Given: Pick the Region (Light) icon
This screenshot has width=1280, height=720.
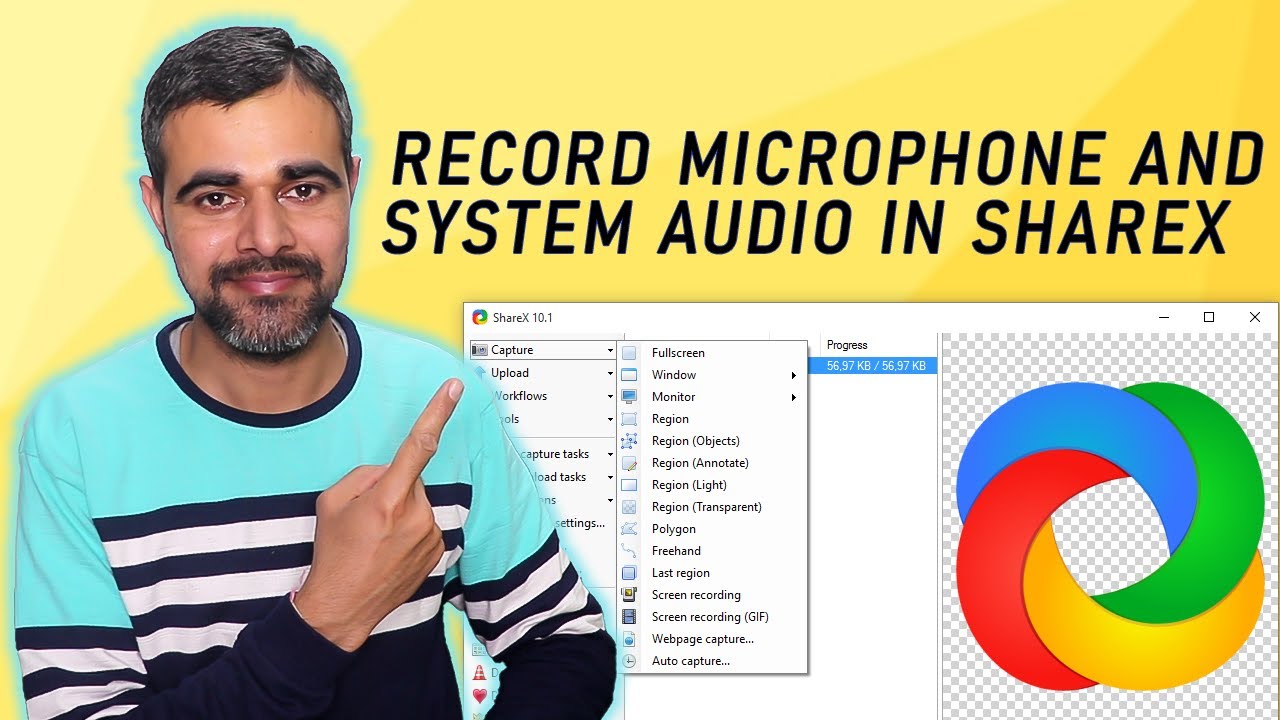Looking at the screenshot, I should click(x=629, y=485).
